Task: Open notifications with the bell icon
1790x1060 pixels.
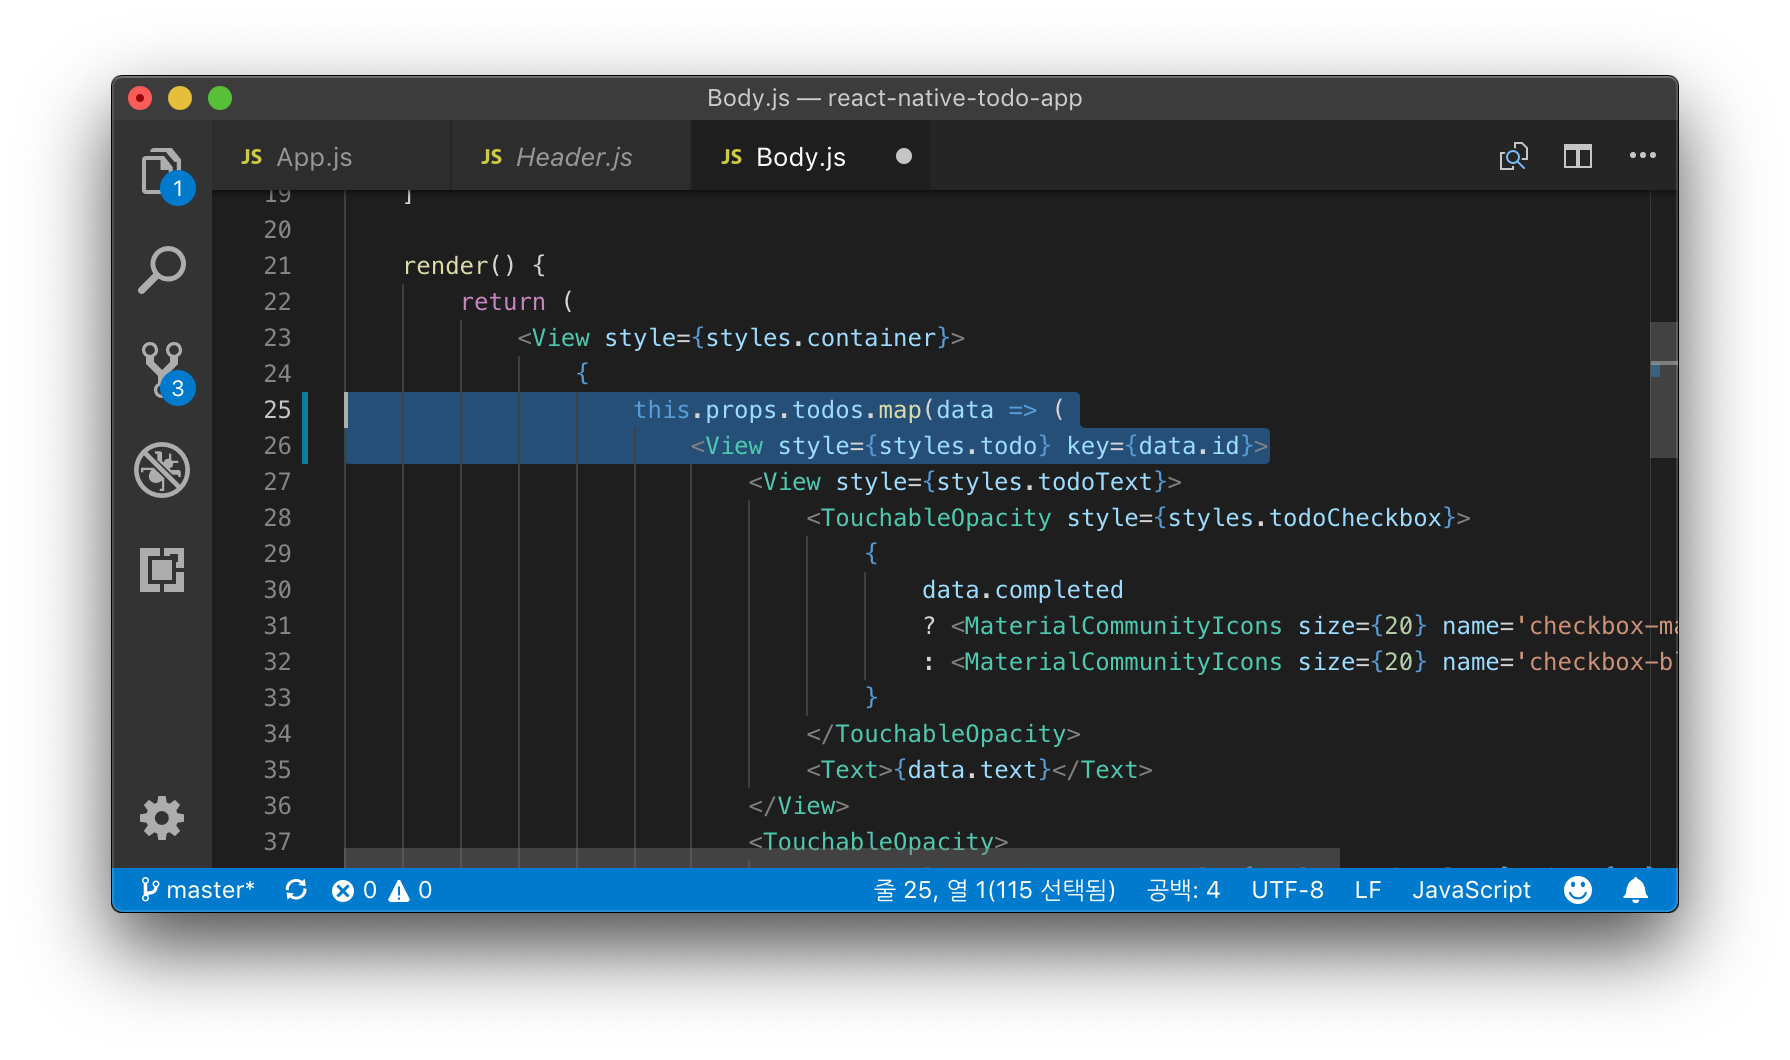Action: [x=1636, y=890]
